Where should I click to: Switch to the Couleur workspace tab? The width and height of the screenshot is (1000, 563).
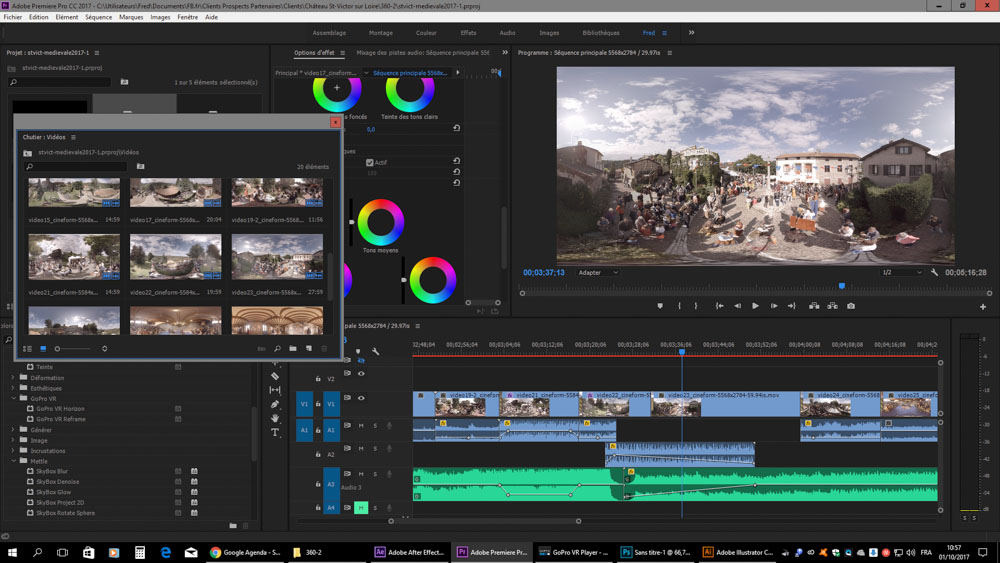(426, 33)
